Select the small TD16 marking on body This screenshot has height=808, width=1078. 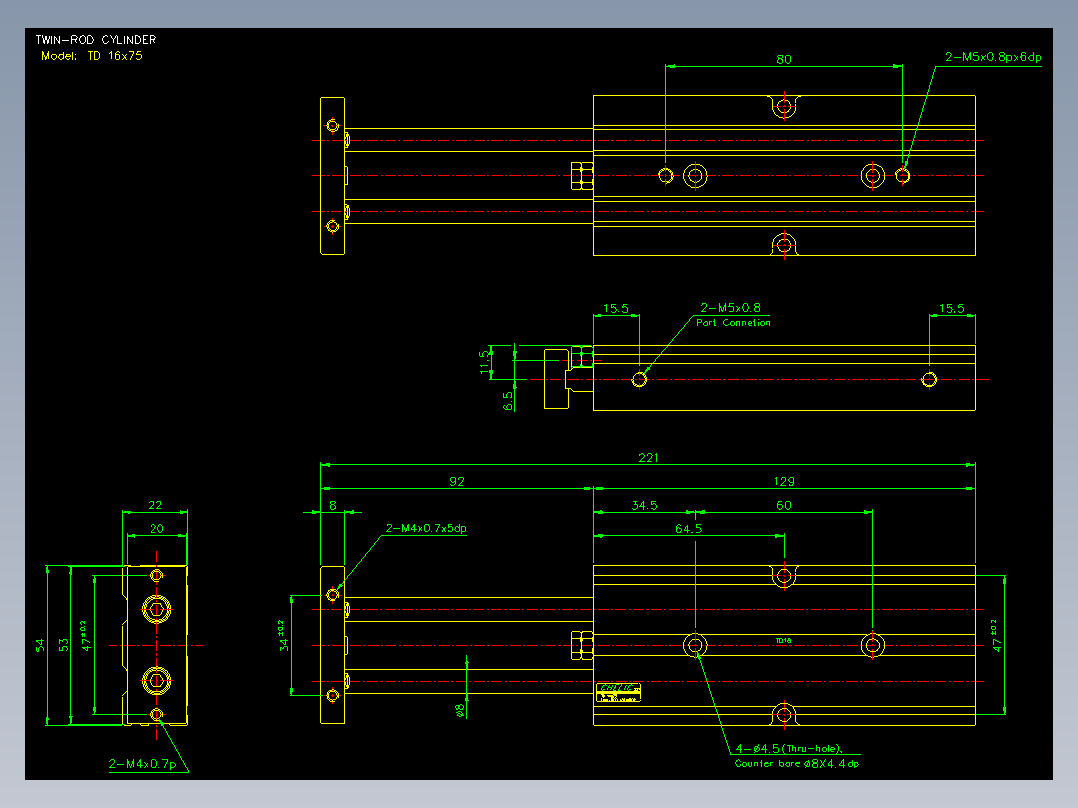click(x=783, y=640)
